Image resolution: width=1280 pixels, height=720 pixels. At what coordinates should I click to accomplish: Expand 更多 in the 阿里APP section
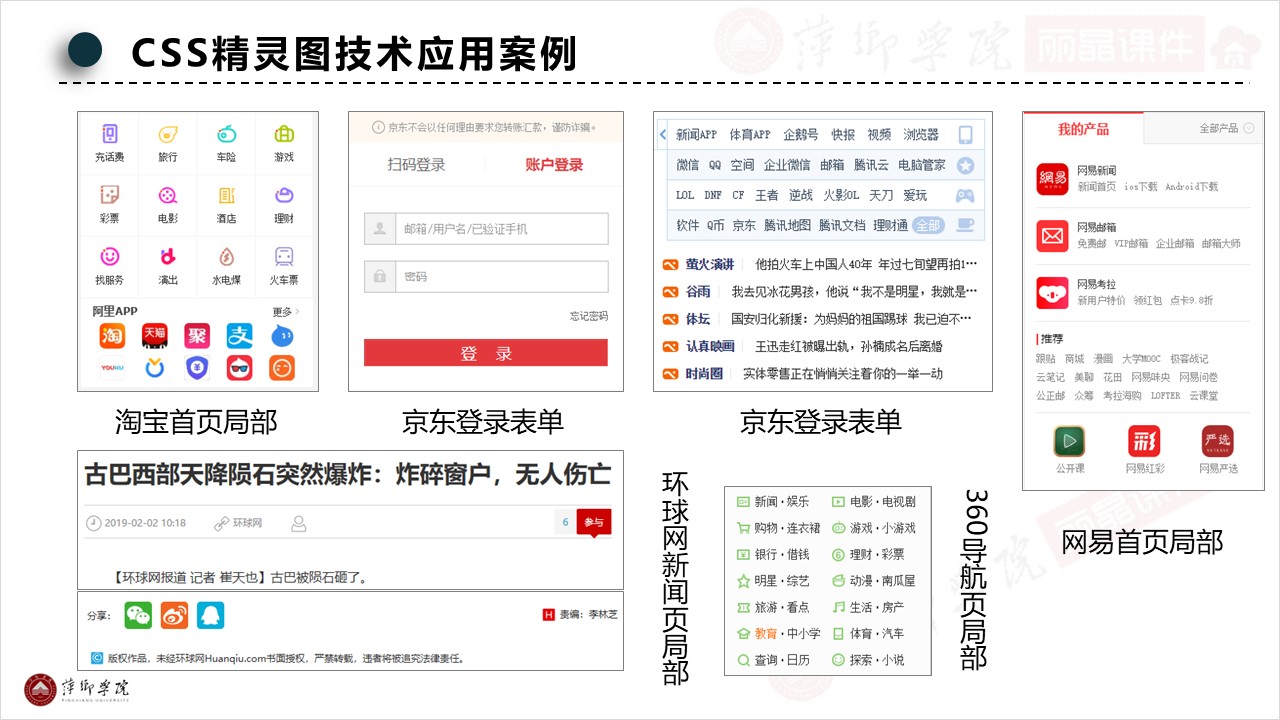(286, 312)
